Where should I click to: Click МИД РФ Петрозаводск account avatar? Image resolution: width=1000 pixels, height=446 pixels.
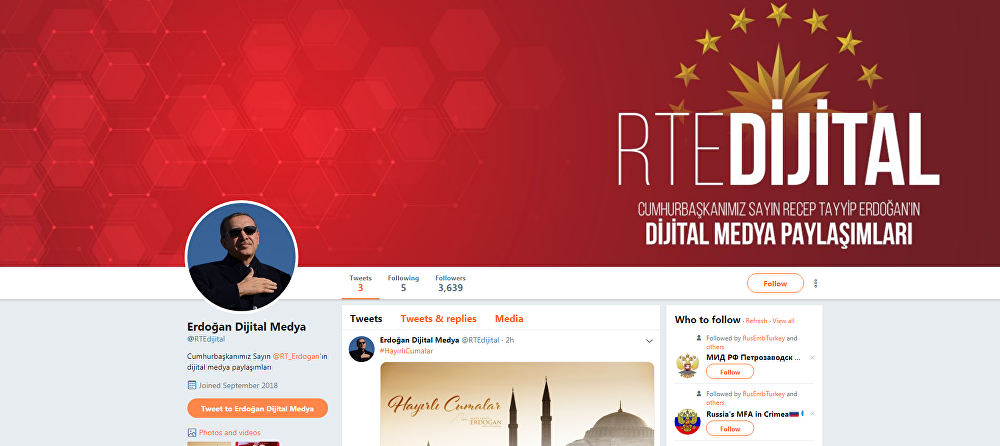pos(688,366)
